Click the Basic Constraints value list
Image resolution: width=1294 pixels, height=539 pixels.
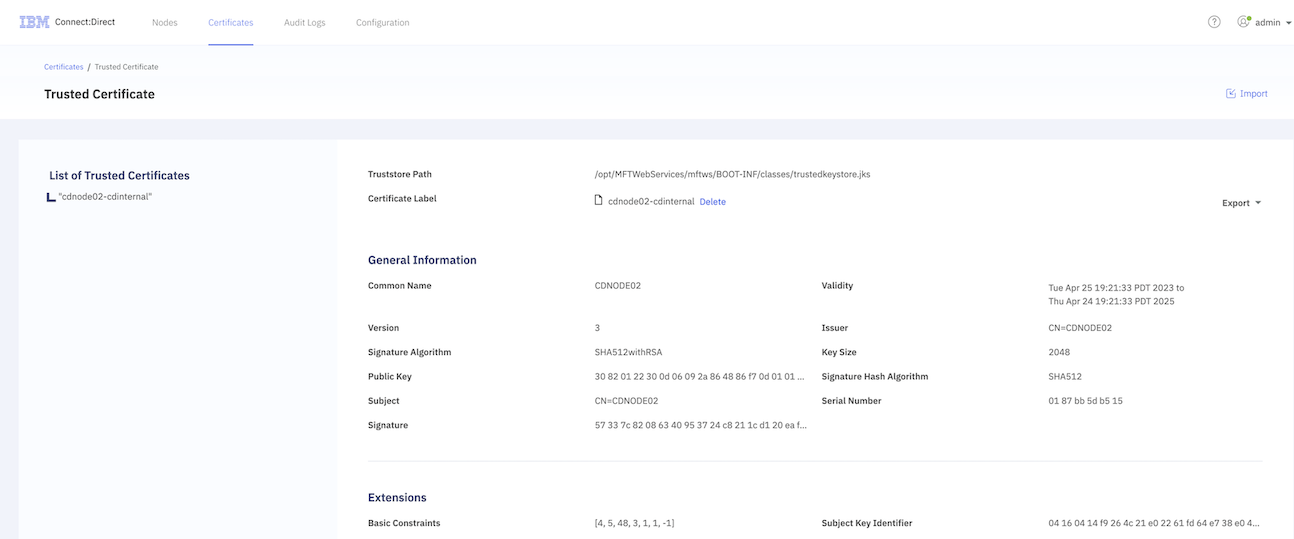[634, 523]
